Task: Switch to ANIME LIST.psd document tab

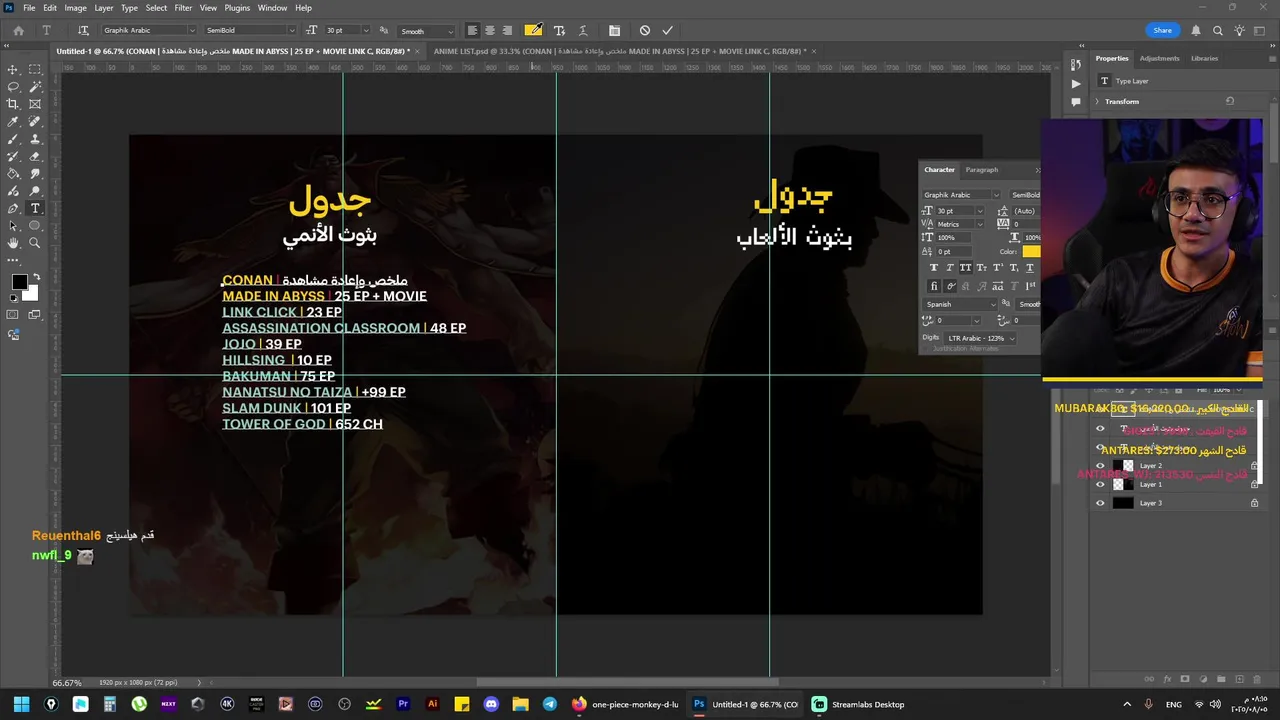Action: 620,51
